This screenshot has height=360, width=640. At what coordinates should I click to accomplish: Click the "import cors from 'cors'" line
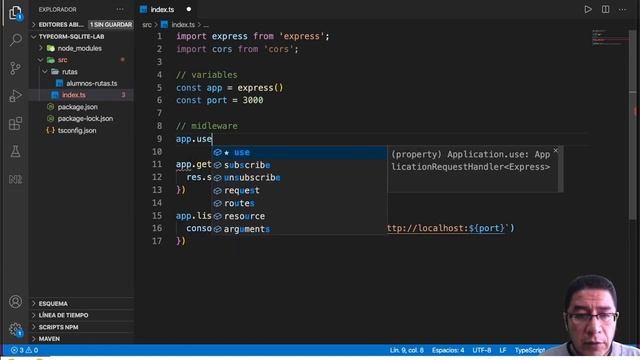[237, 49]
